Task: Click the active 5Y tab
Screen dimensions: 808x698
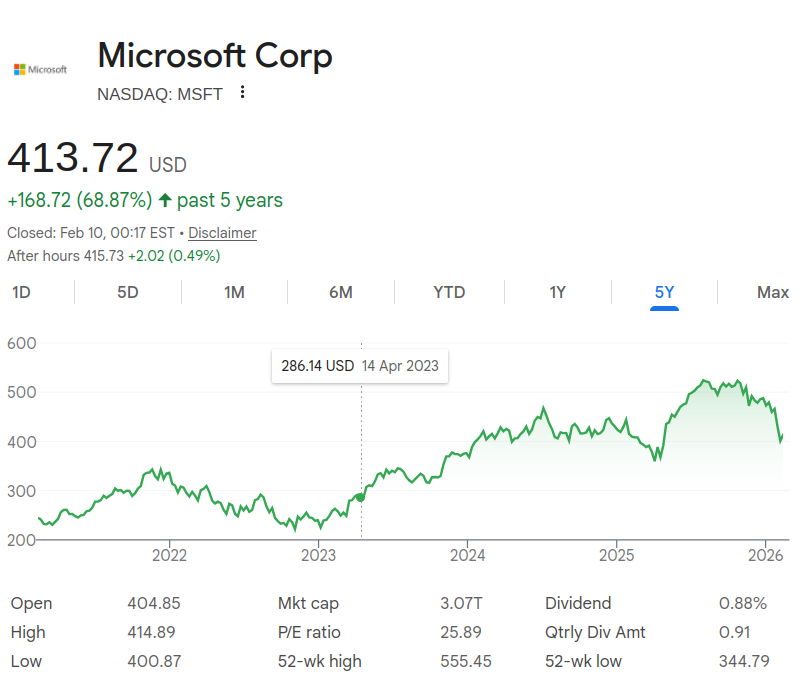Action: (x=664, y=292)
